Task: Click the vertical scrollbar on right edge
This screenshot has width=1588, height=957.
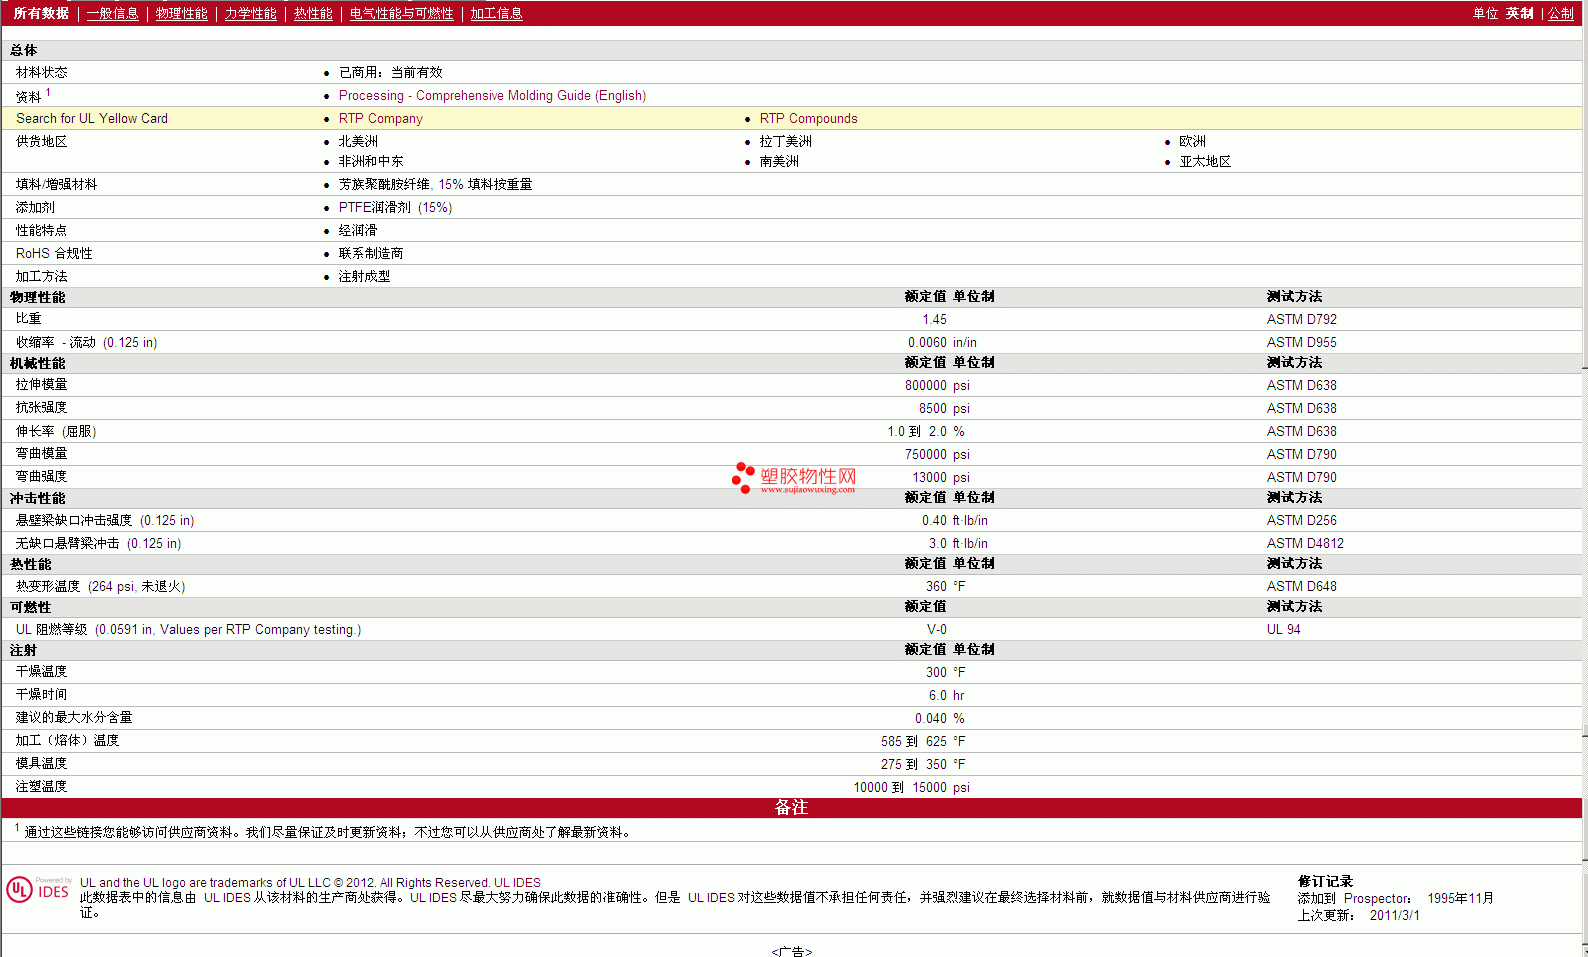Action: [x=1585, y=478]
